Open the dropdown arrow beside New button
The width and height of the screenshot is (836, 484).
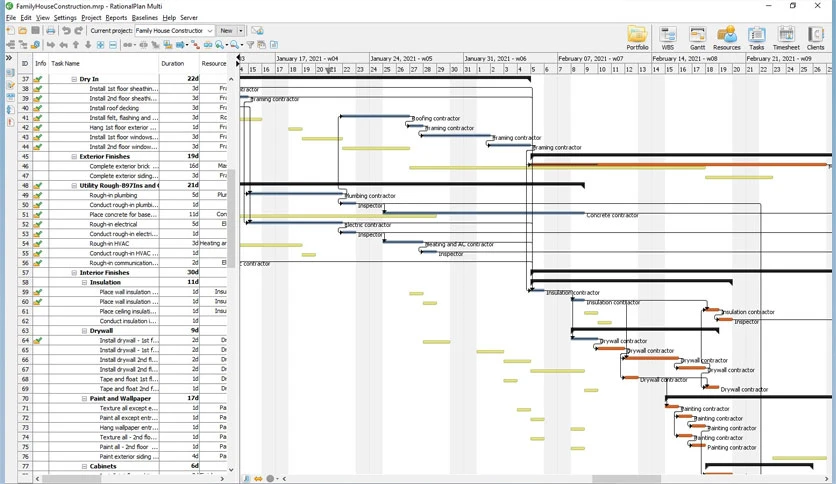(x=240, y=31)
